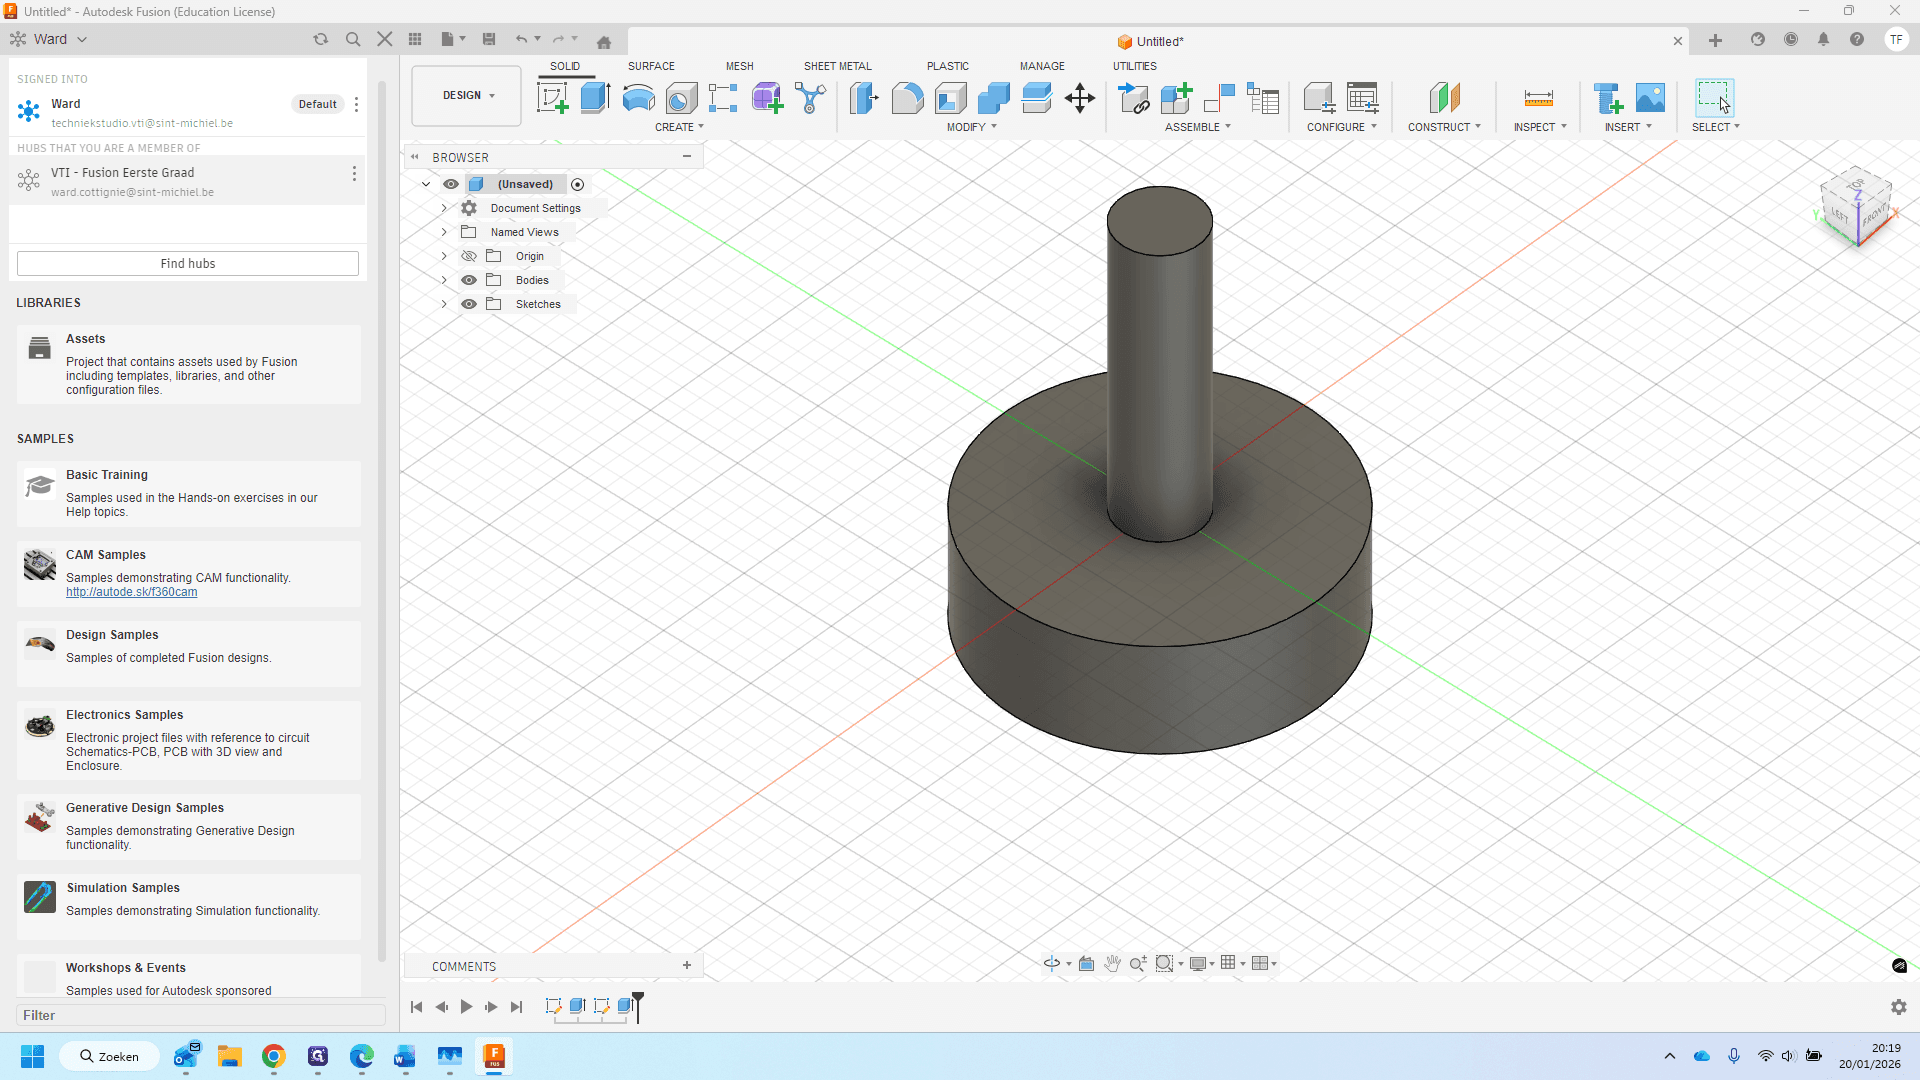Click the ViewCube in the canvas corner

(x=1857, y=207)
